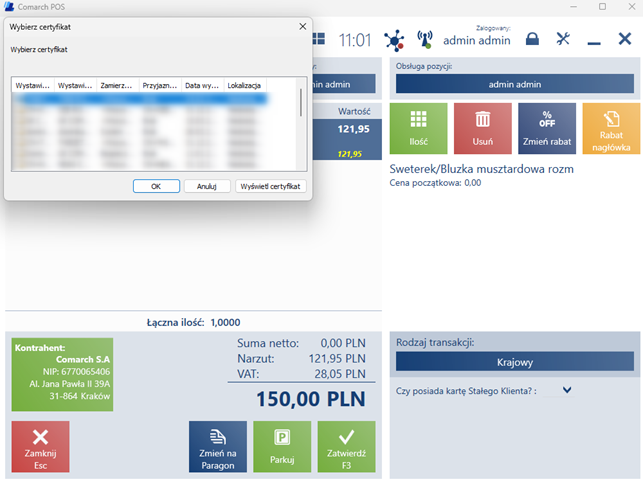The height and width of the screenshot is (484, 643).
Task: Click the Krajowy transaction type button
Action: (x=515, y=361)
